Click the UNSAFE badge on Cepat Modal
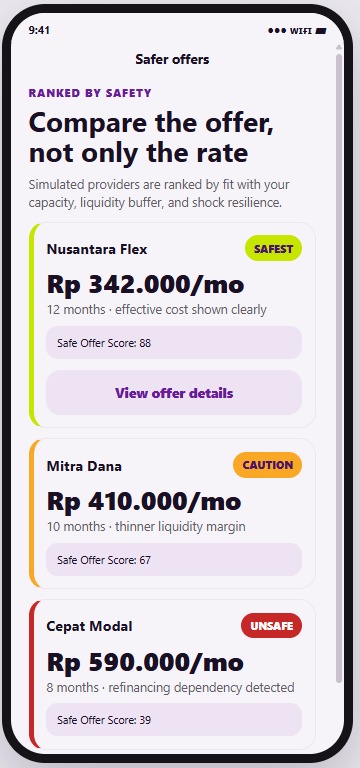This screenshot has width=360, height=768. tap(271, 625)
